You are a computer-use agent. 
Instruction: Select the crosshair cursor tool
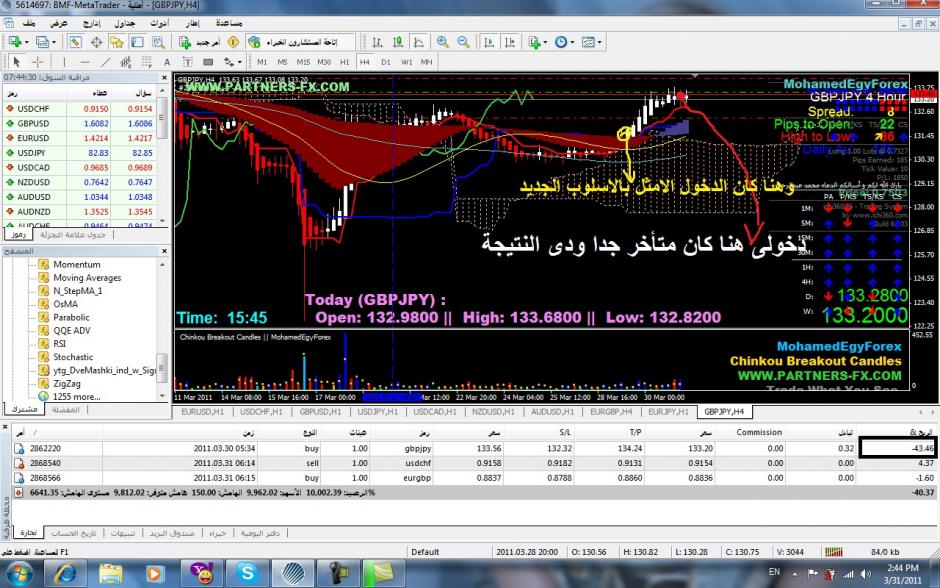tap(39, 62)
